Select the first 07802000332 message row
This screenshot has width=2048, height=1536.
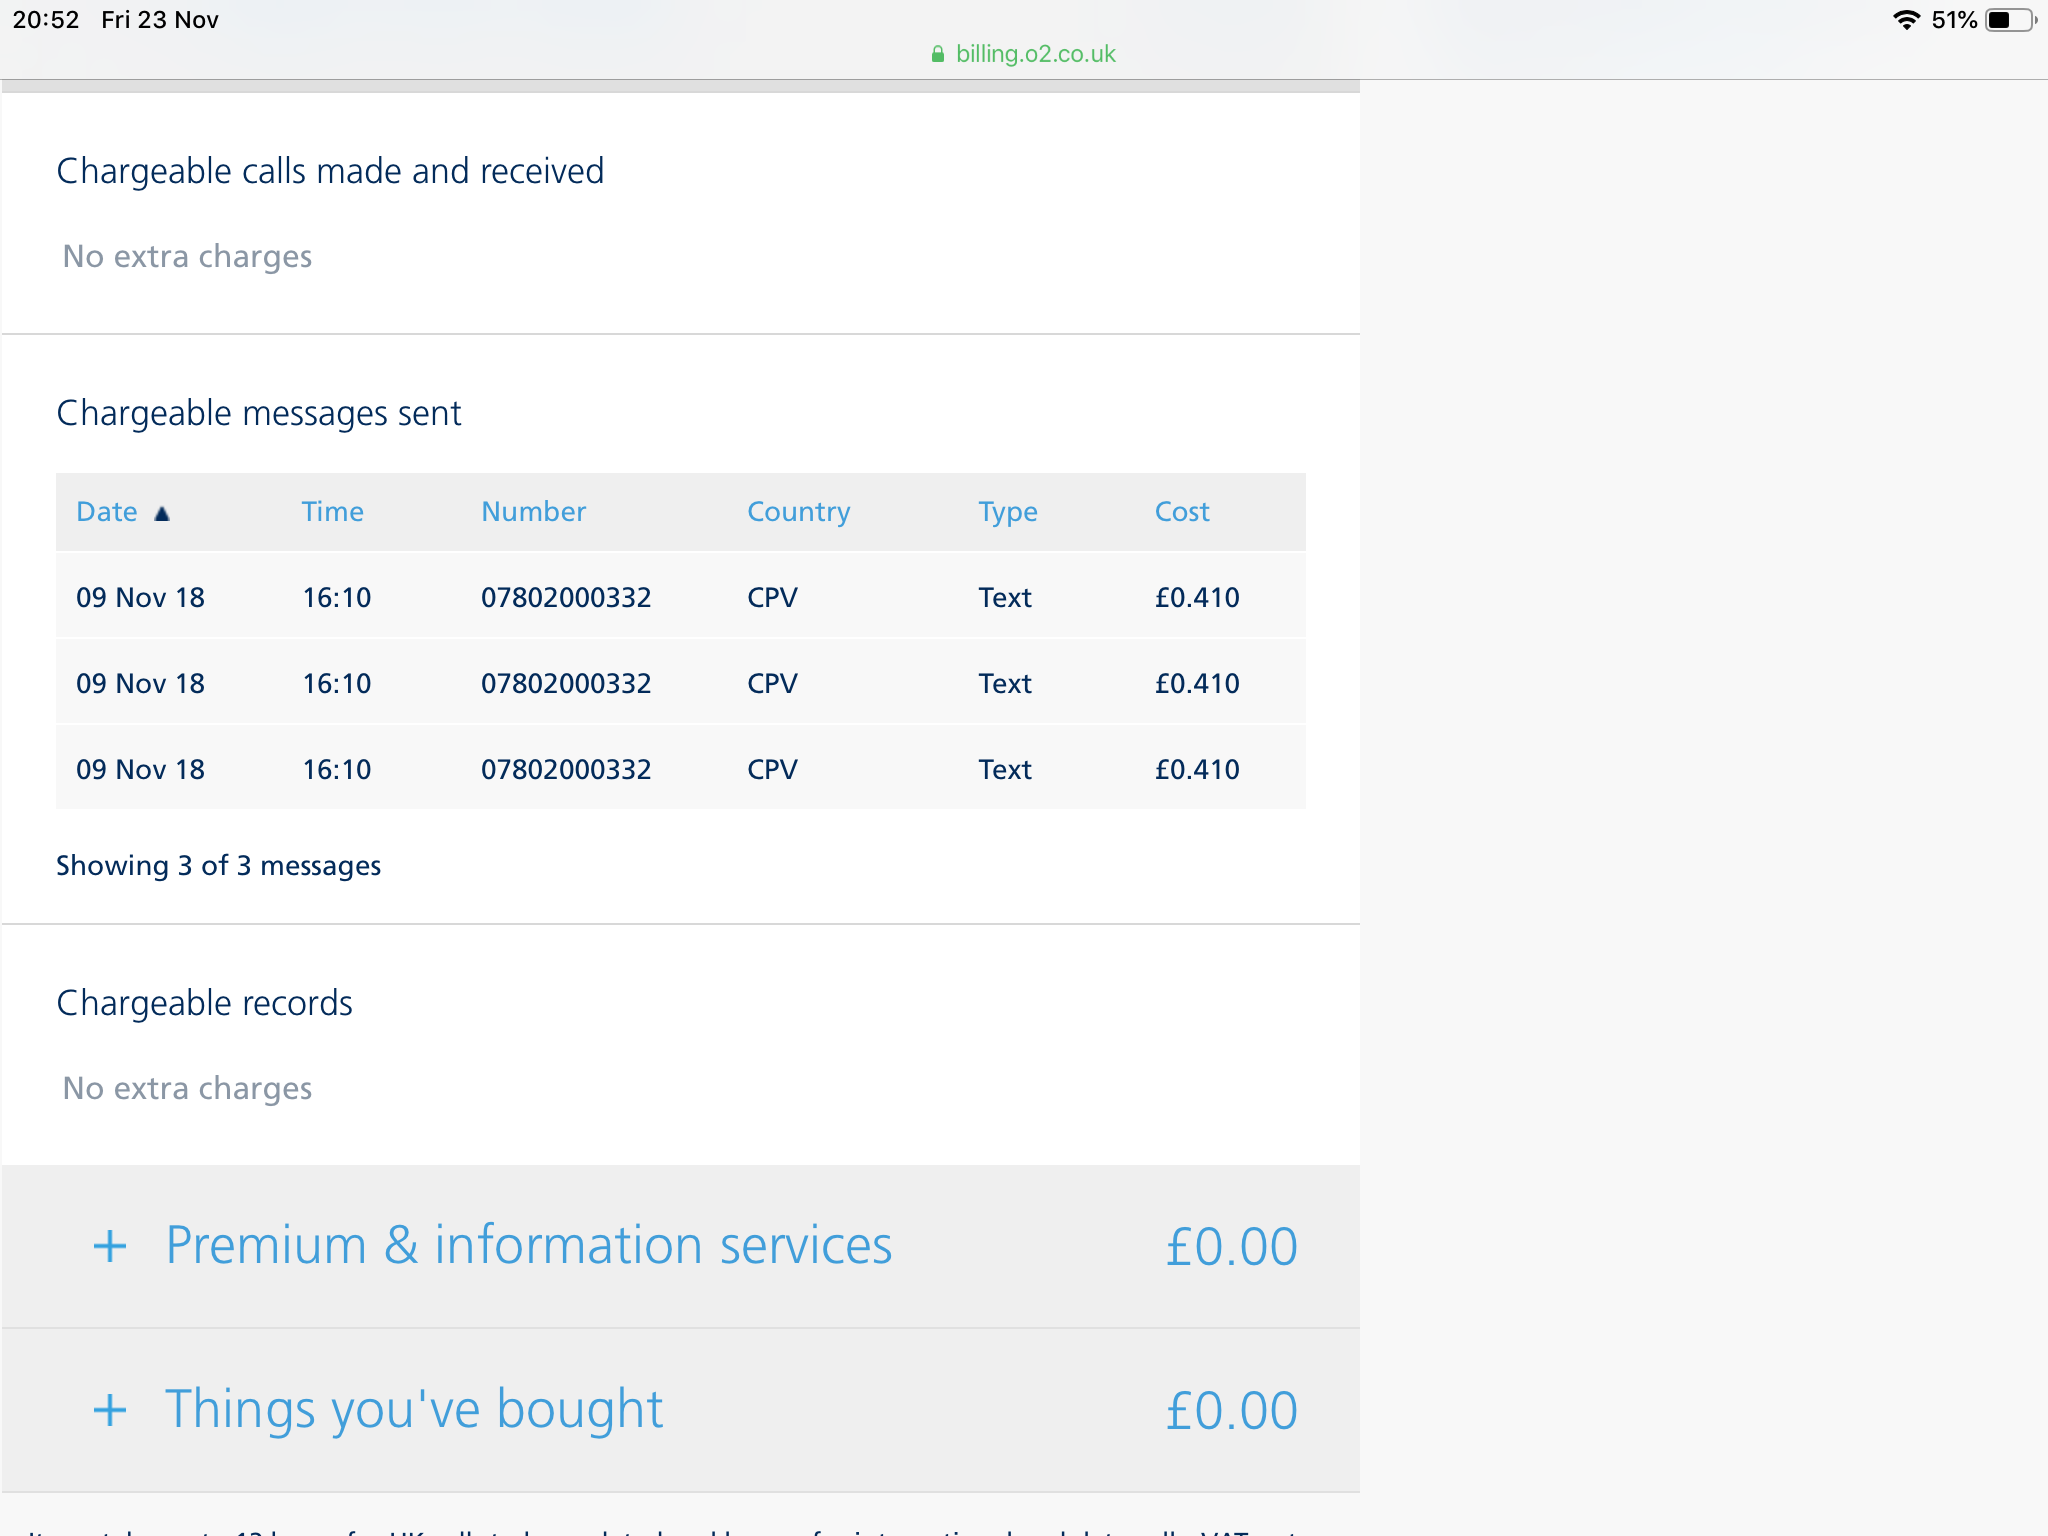(x=566, y=598)
